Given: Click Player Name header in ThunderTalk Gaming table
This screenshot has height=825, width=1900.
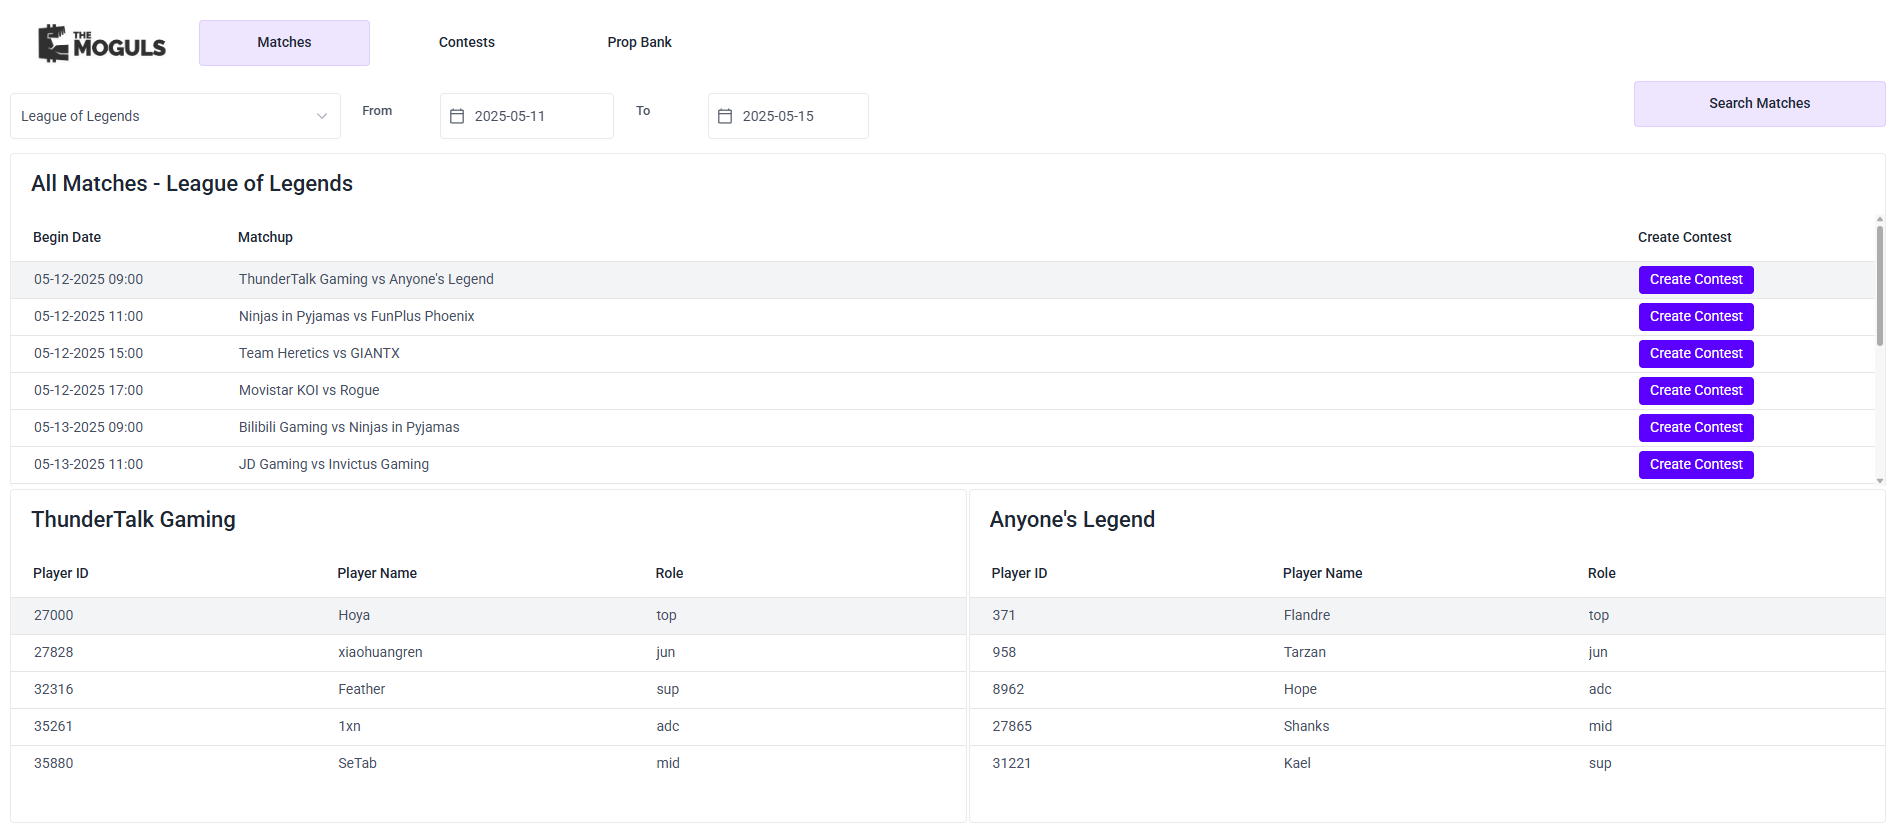Looking at the screenshot, I should (377, 574).
